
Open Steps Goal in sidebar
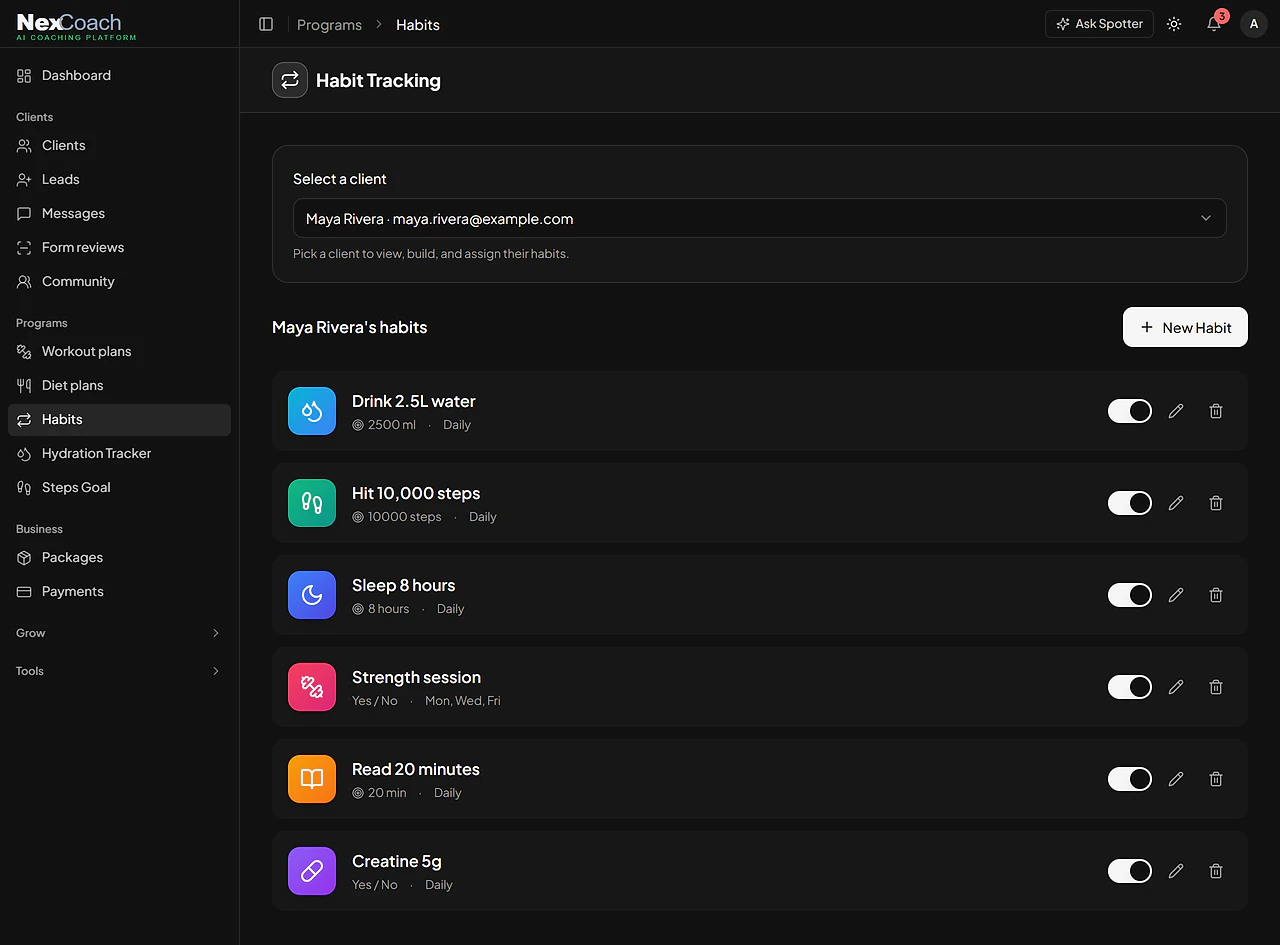(119, 487)
